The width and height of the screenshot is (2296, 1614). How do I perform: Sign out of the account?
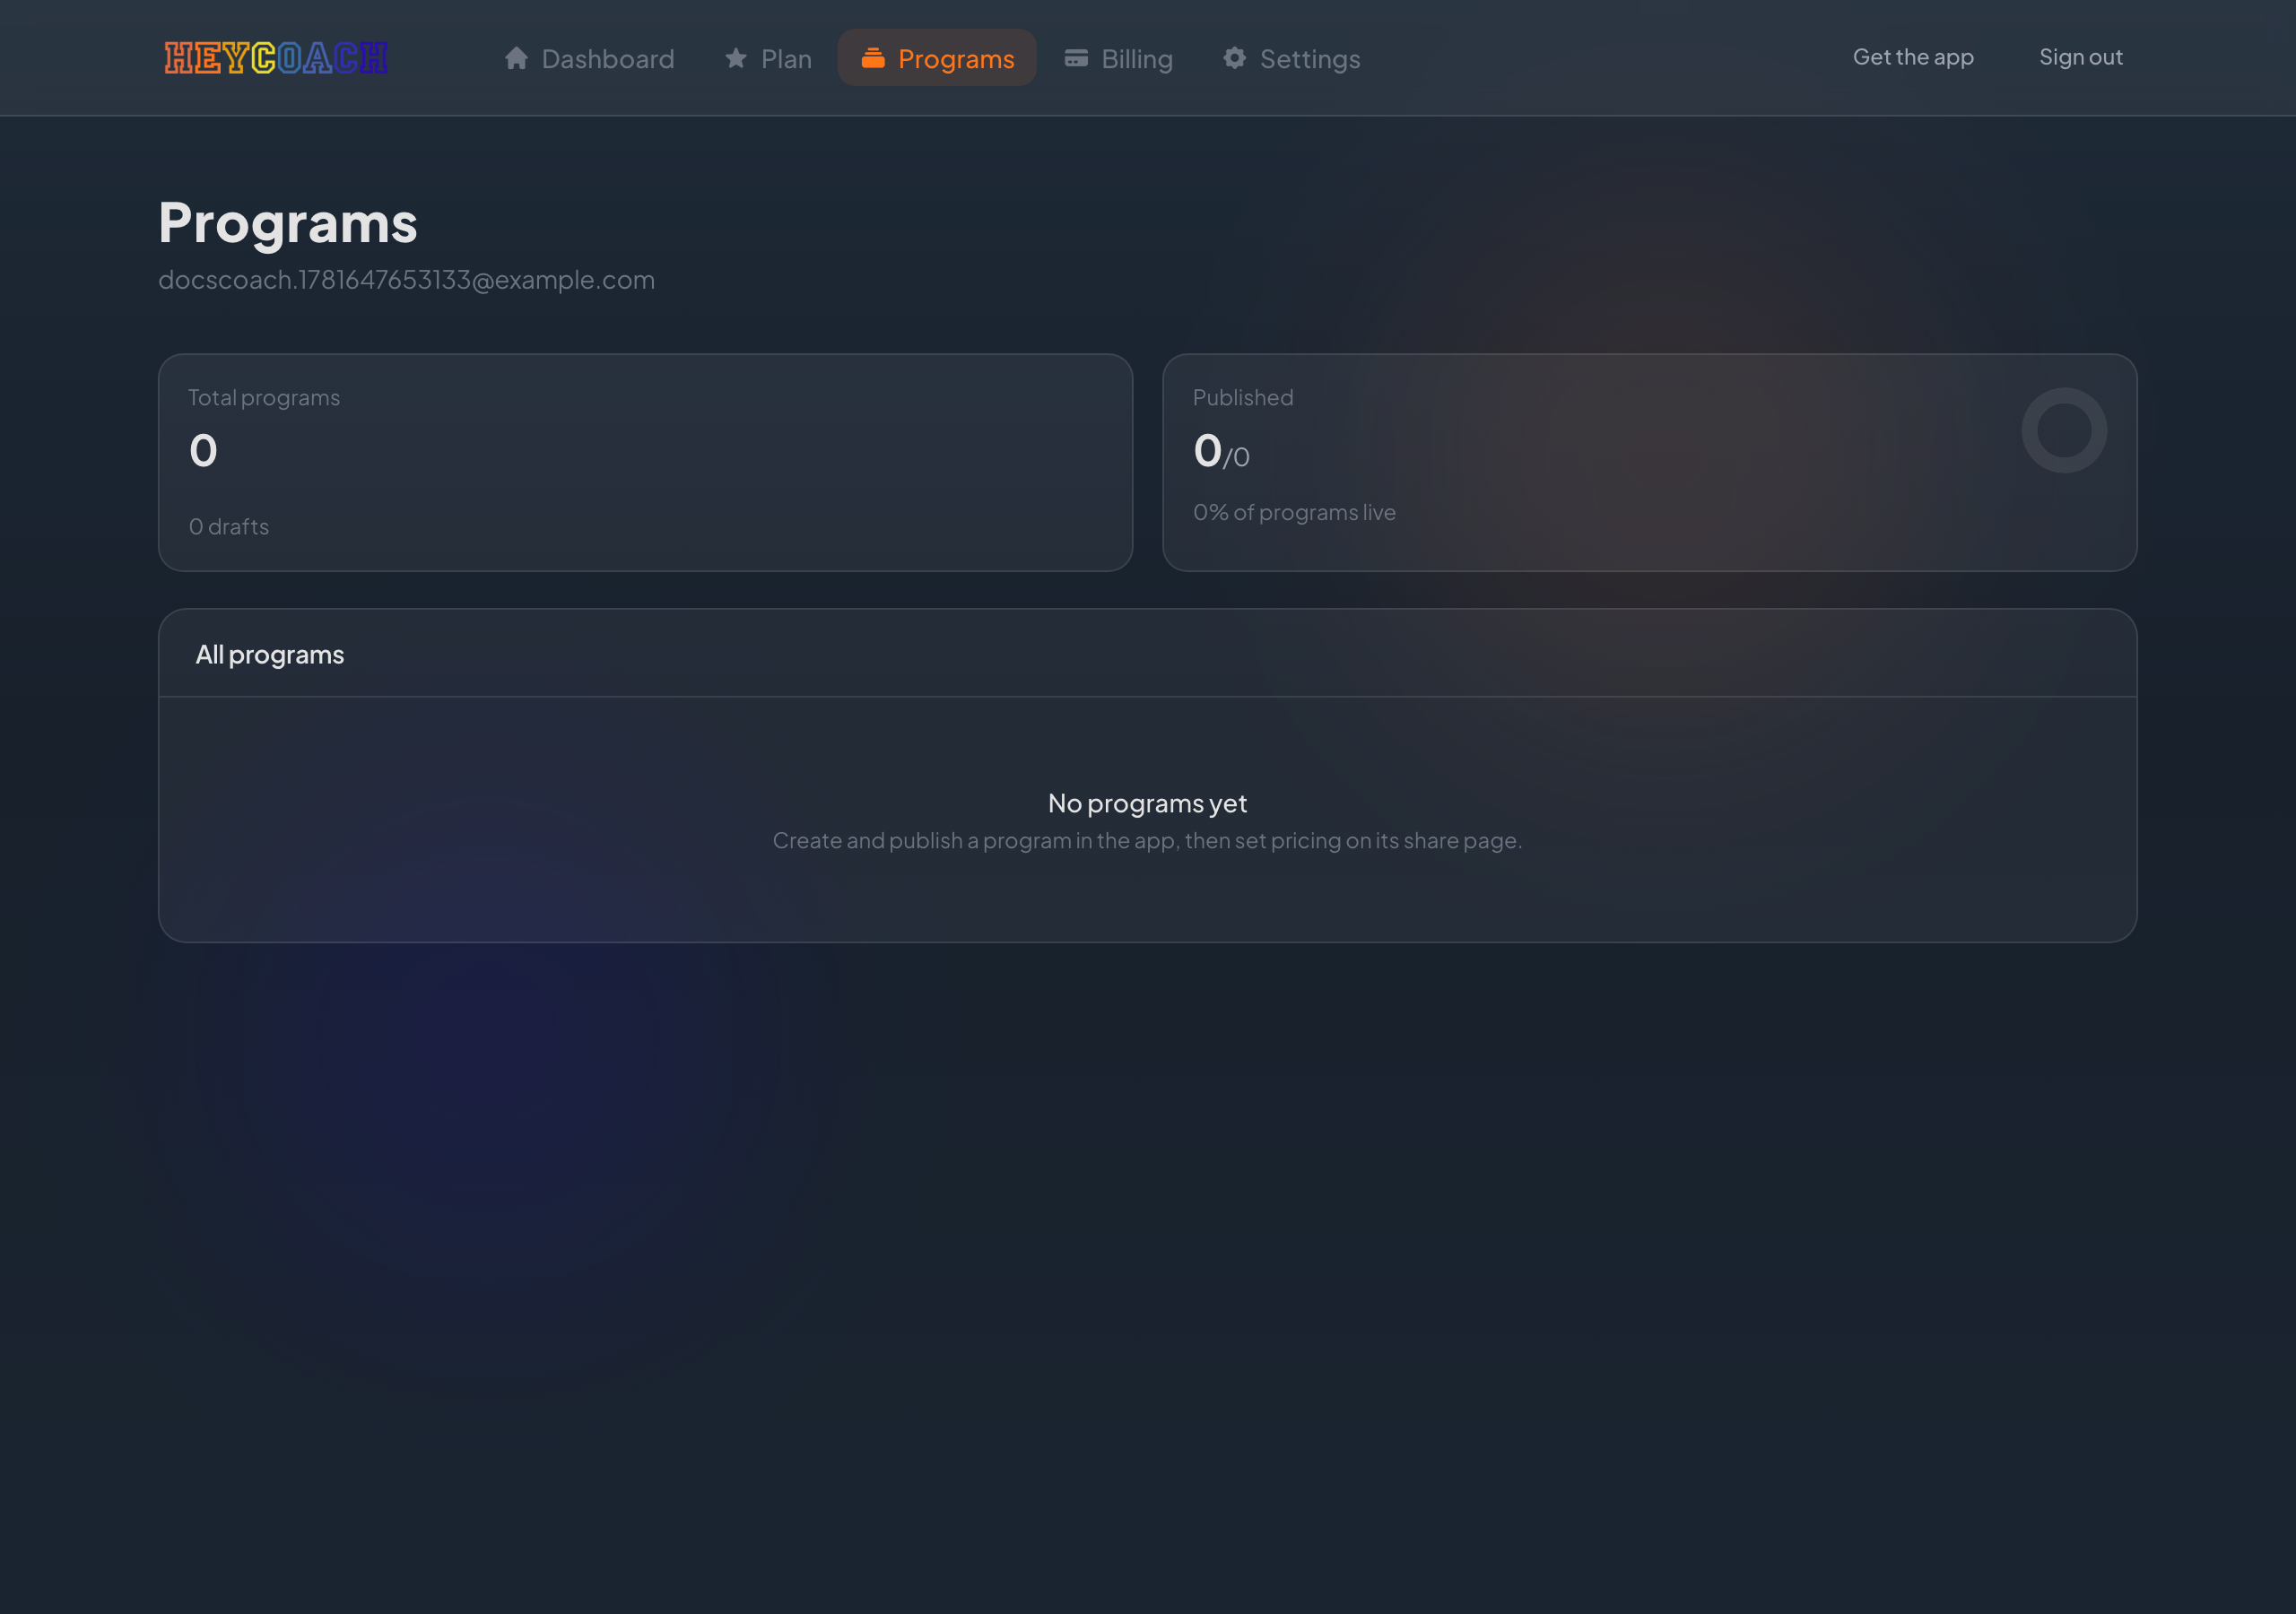(2081, 57)
